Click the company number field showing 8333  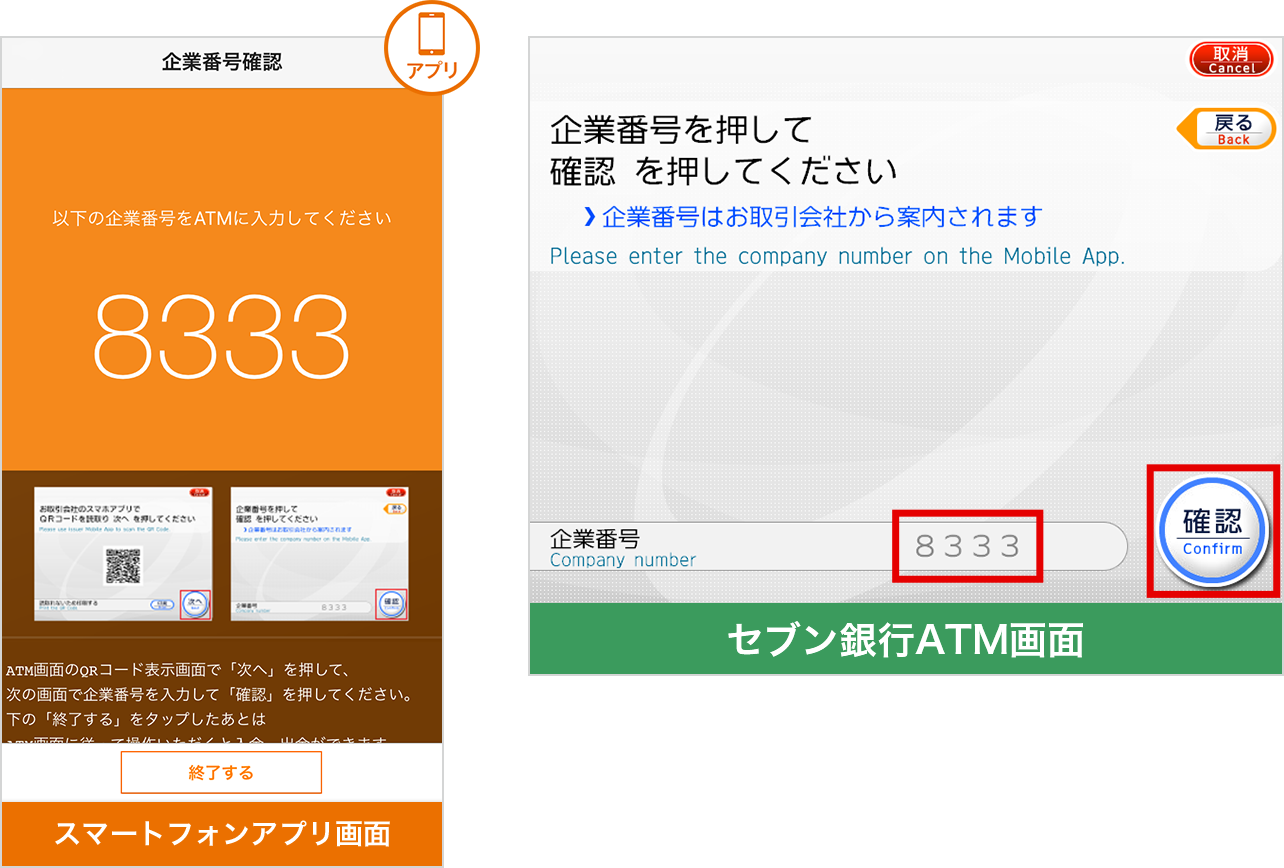[x=967, y=546]
